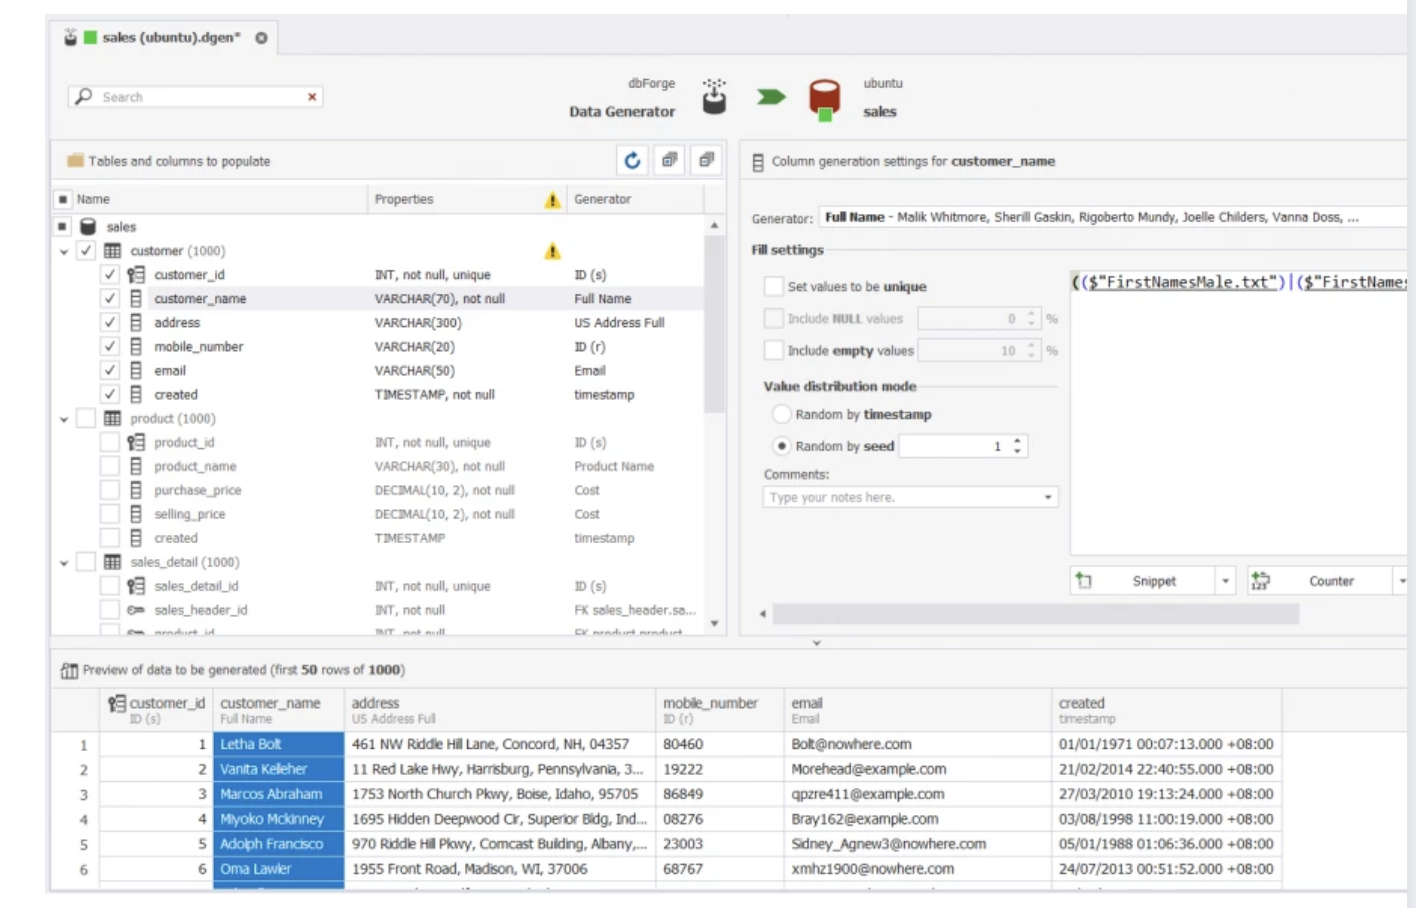Click the Snippet button
1416x908 pixels.
(1144, 581)
